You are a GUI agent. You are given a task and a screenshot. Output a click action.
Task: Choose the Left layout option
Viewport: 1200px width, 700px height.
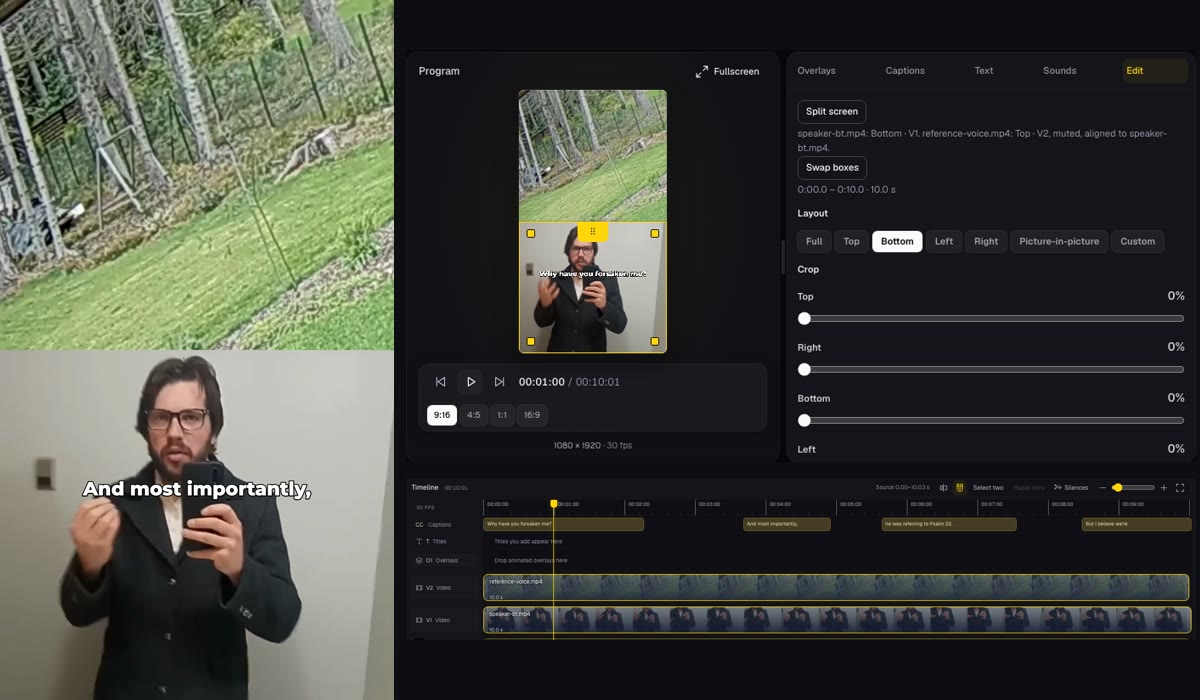tap(944, 241)
